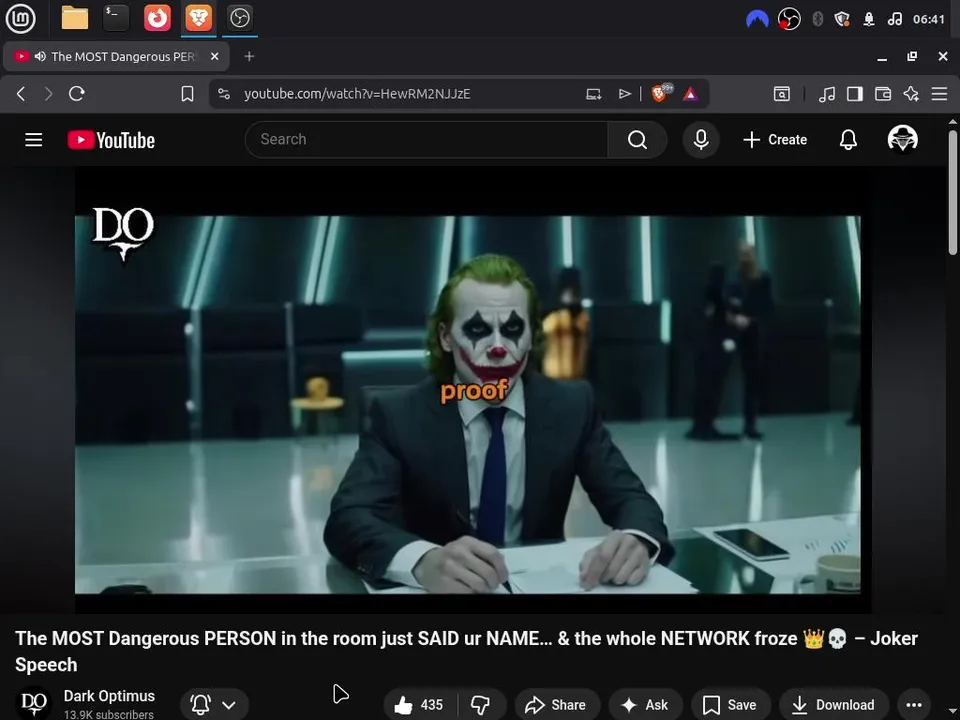Open the Files folder launcher in panel
The width and height of the screenshot is (960, 720).
(75, 18)
